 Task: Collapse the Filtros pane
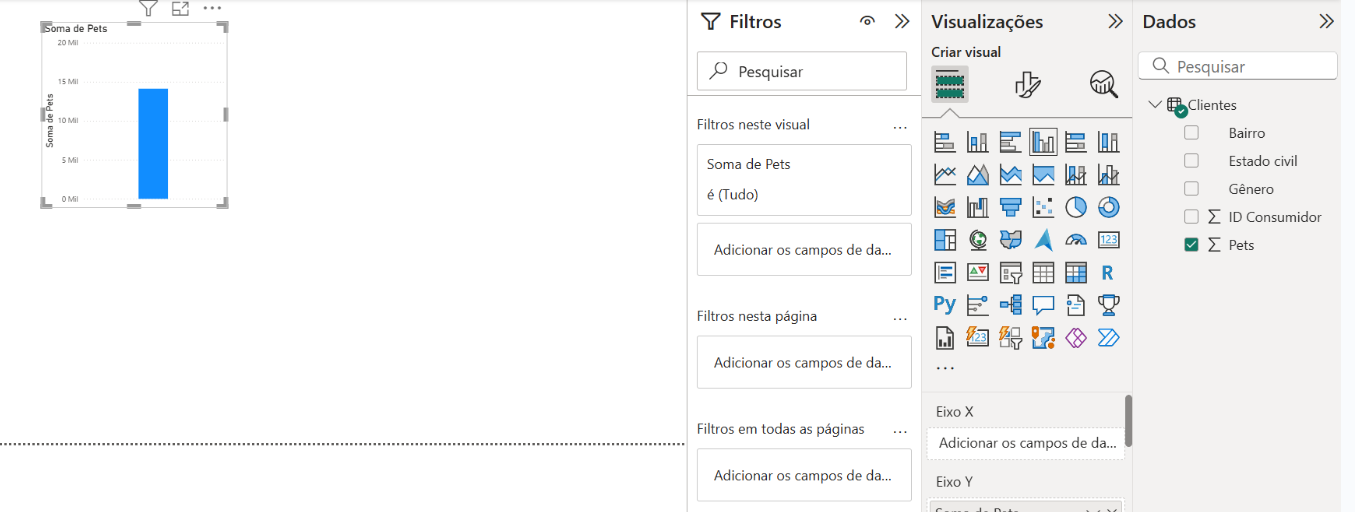tap(901, 21)
